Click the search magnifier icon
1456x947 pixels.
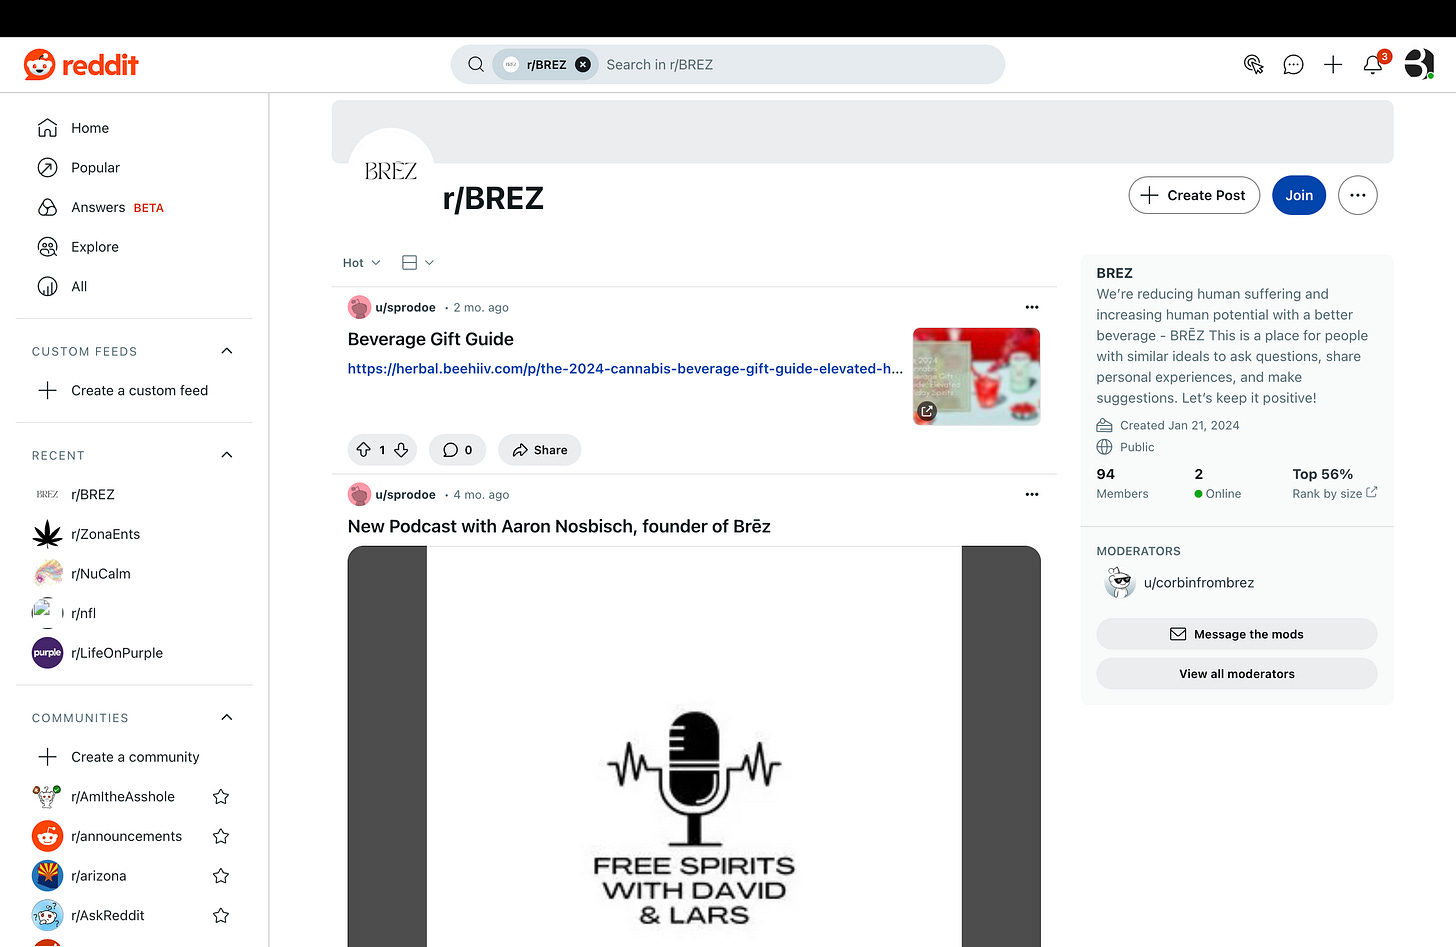click(x=476, y=65)
